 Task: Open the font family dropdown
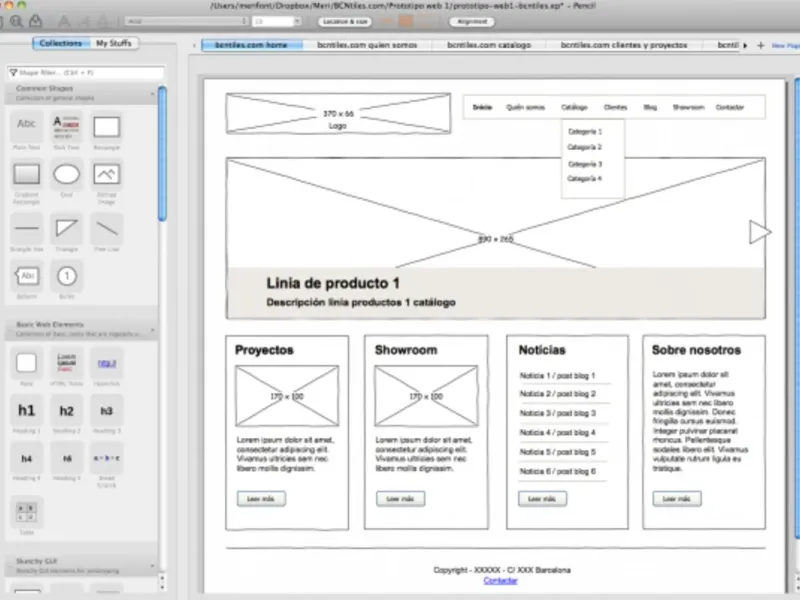point(187,21)
